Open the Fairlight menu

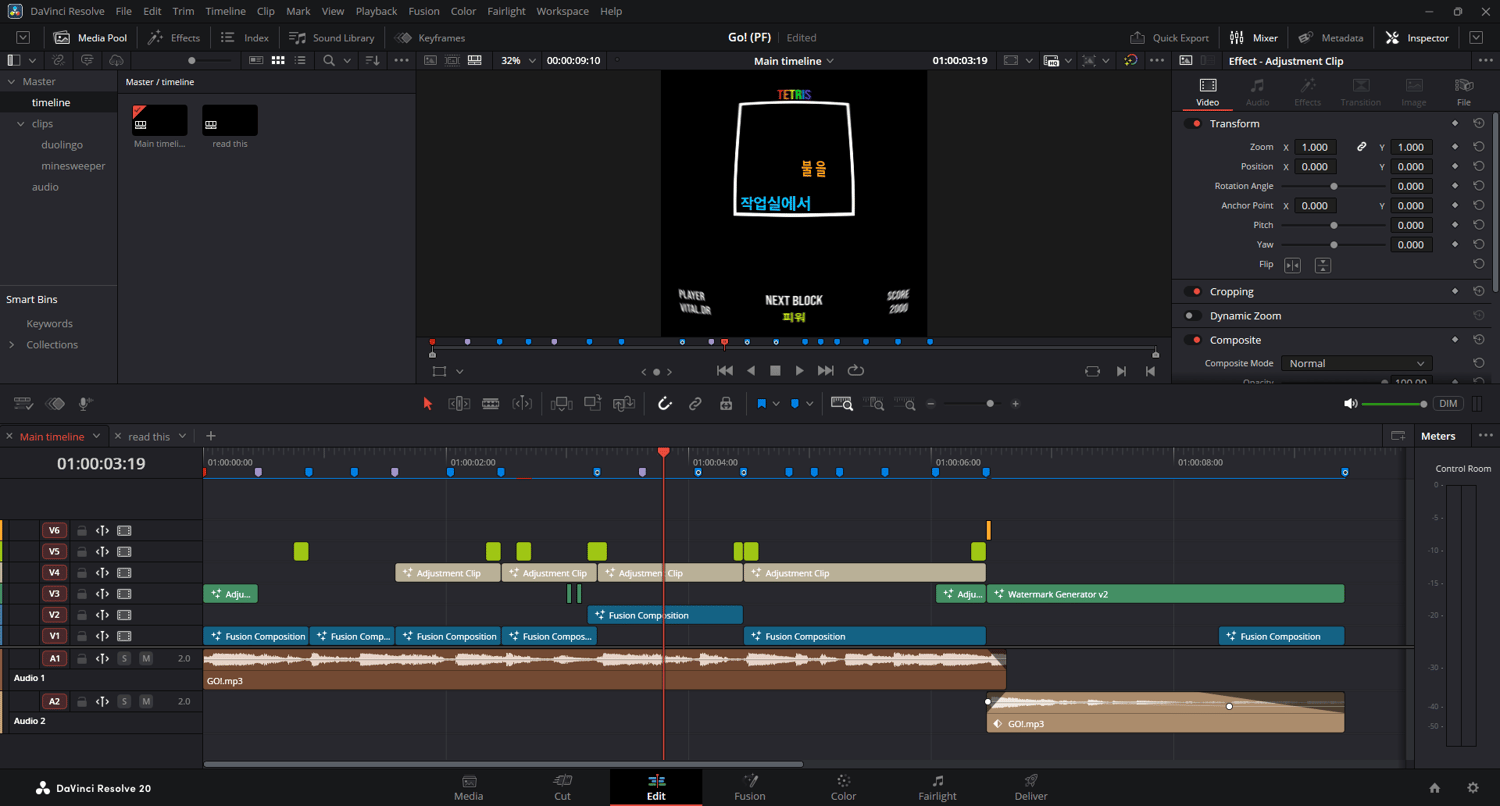pos(506,11)
